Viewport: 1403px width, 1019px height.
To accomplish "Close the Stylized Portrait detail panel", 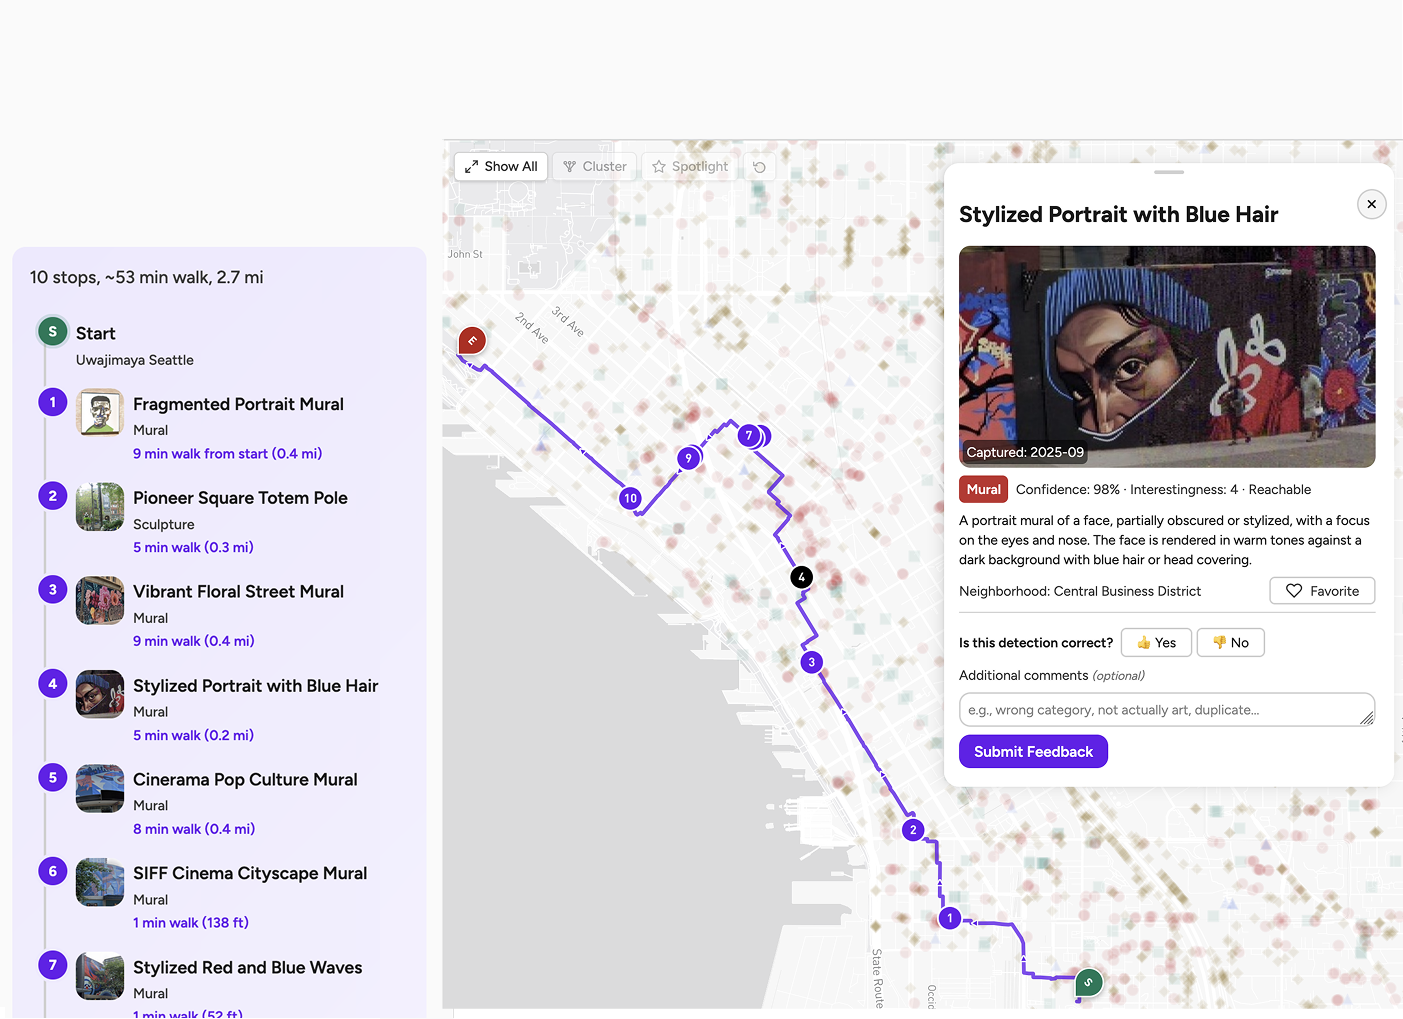I will (1371, 204).
